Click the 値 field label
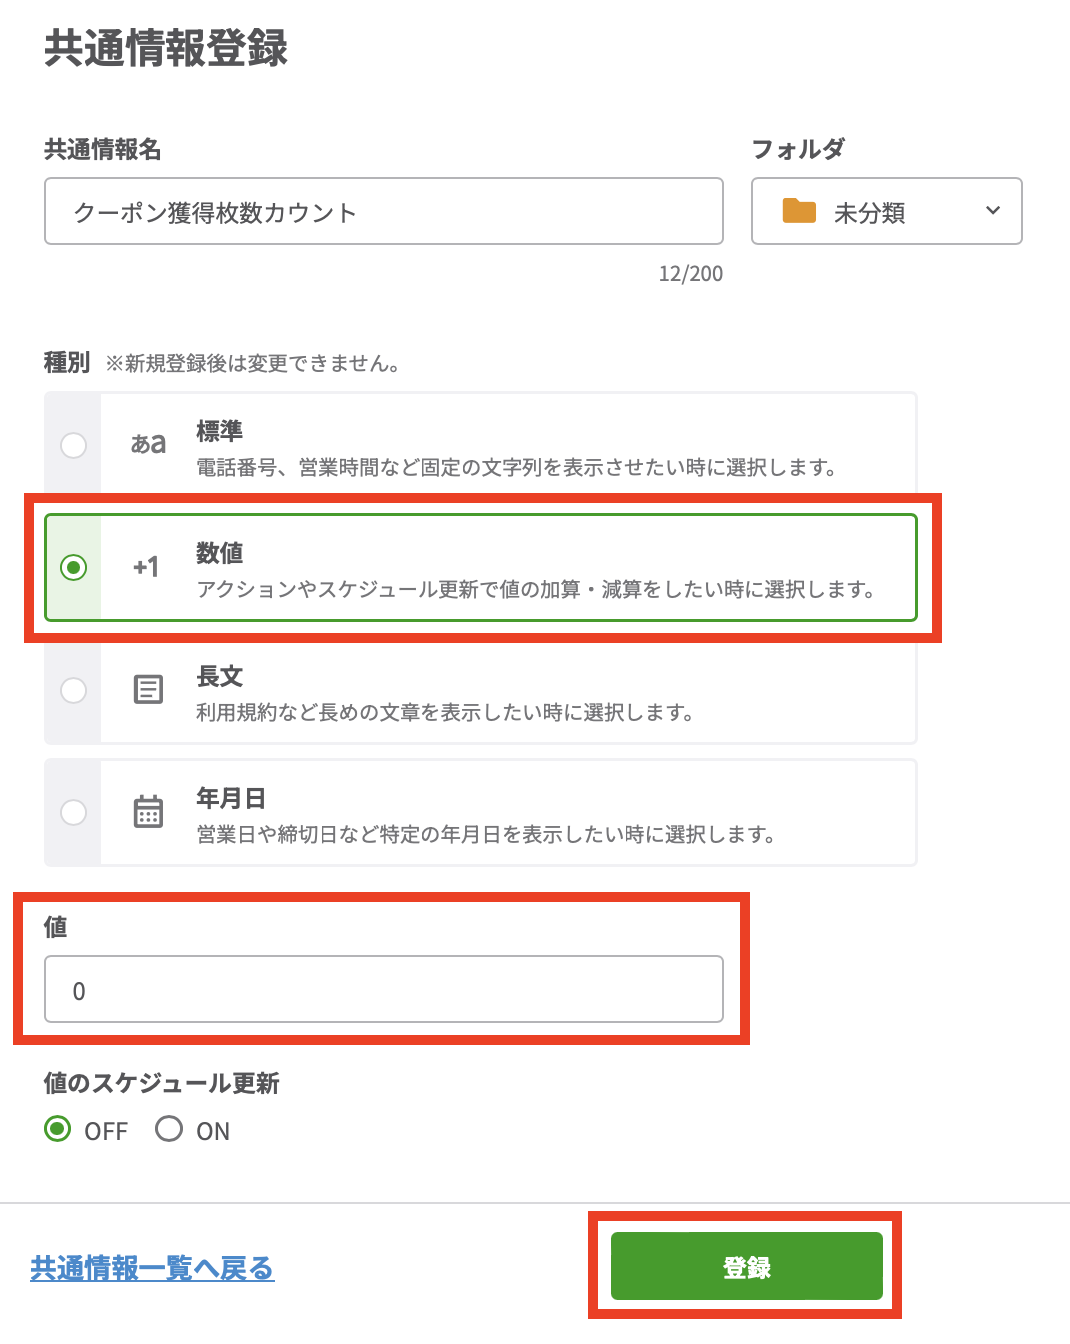 [56, 927]
